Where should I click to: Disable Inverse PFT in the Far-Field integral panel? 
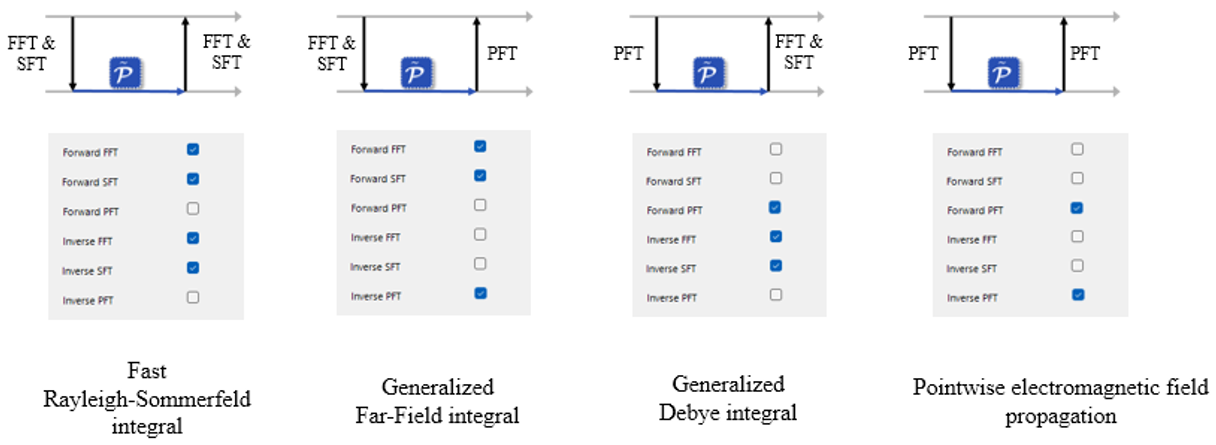click(x=480, y=293)
